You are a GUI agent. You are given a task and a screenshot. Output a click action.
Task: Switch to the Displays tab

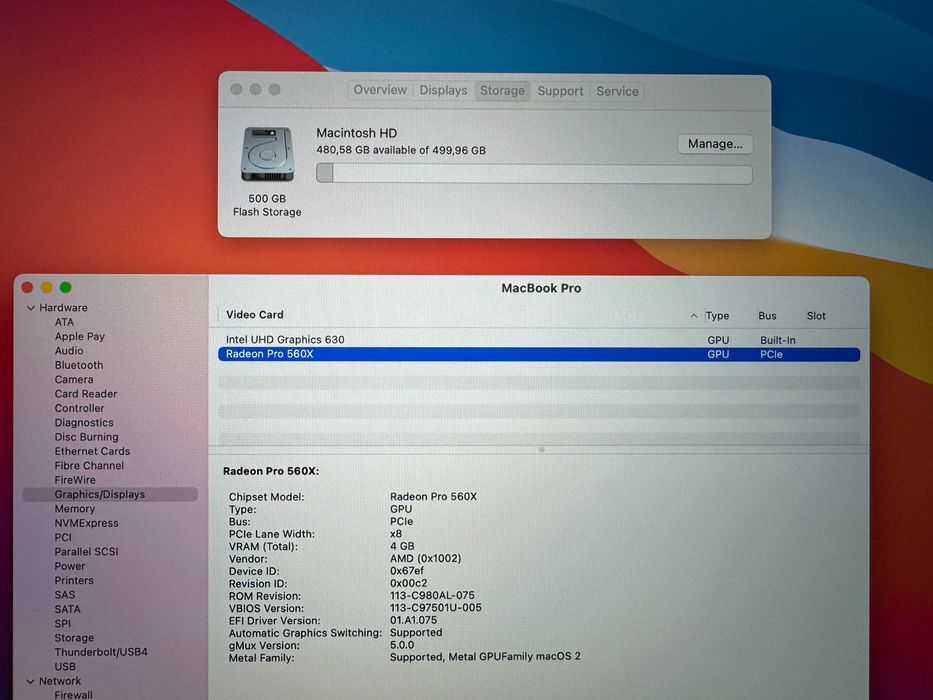click(443, 90)
